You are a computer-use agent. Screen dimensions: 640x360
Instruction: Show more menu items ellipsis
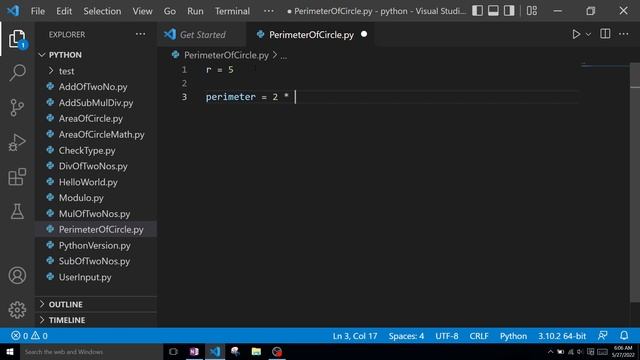[269, 11]
